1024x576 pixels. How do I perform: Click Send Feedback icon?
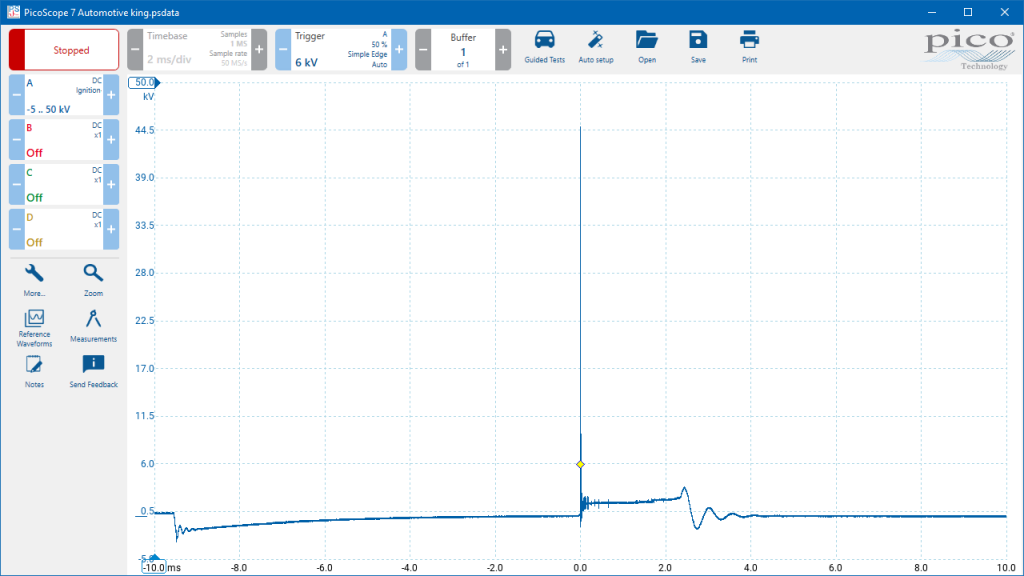[x=93, y=372]
